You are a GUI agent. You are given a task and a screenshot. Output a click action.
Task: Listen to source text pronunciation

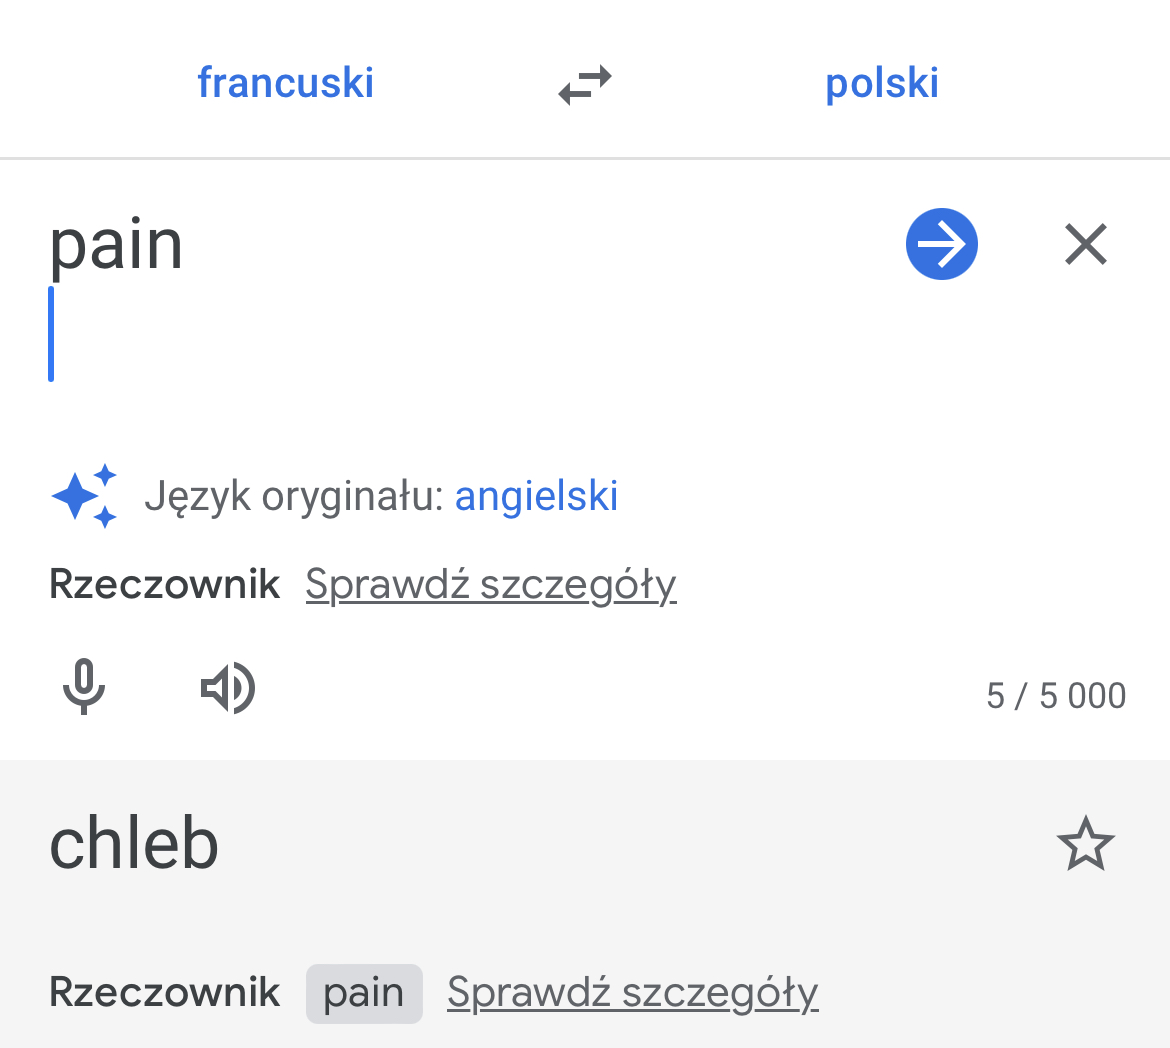tap(228, 687)
